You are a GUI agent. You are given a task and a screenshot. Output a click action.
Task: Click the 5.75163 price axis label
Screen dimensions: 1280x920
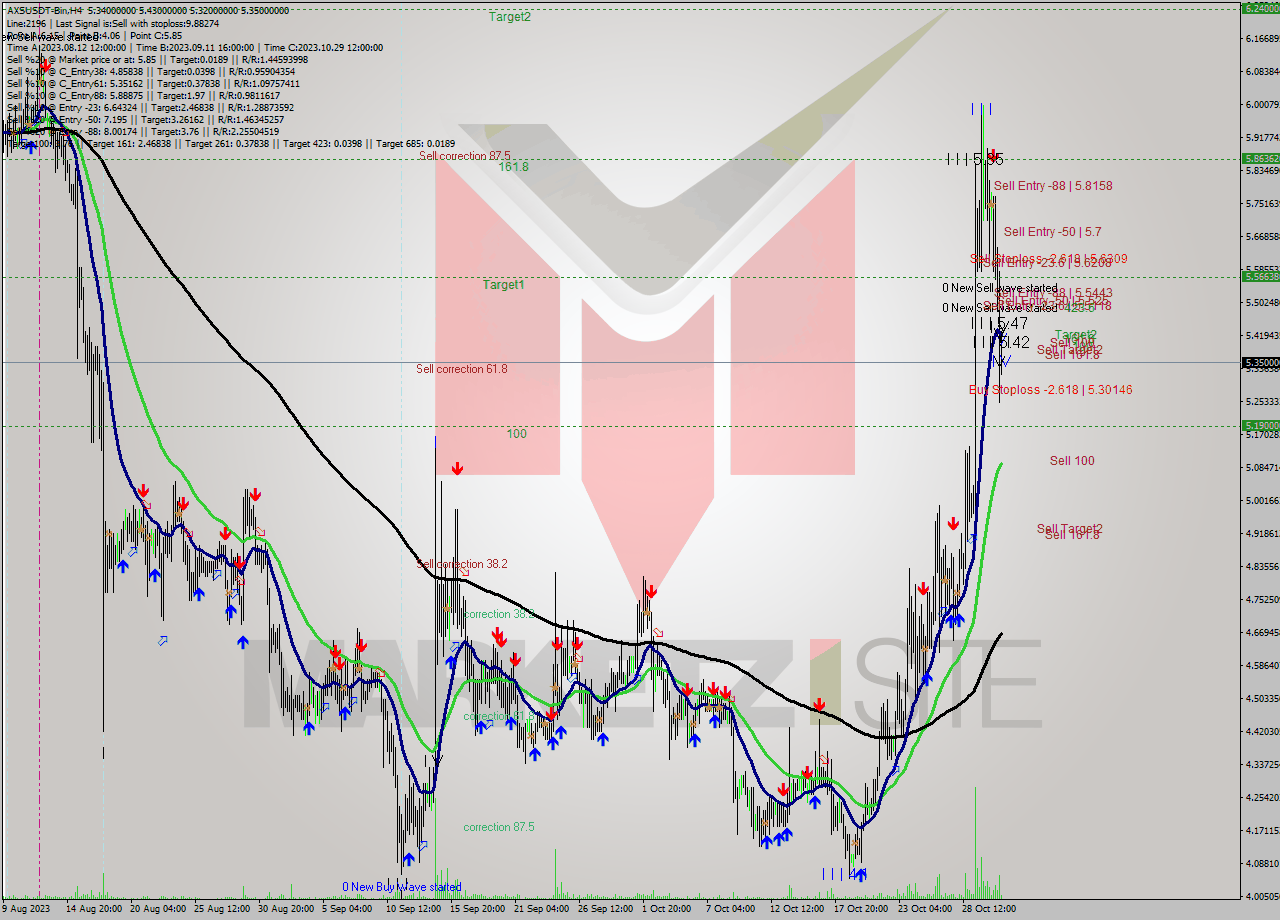click(x=1262, y=203)
